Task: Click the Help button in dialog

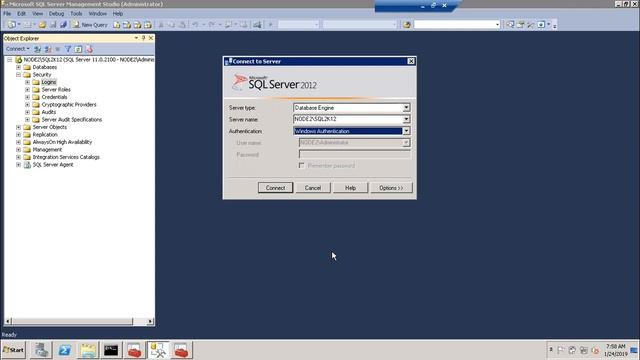Action: tap(351, 188)
